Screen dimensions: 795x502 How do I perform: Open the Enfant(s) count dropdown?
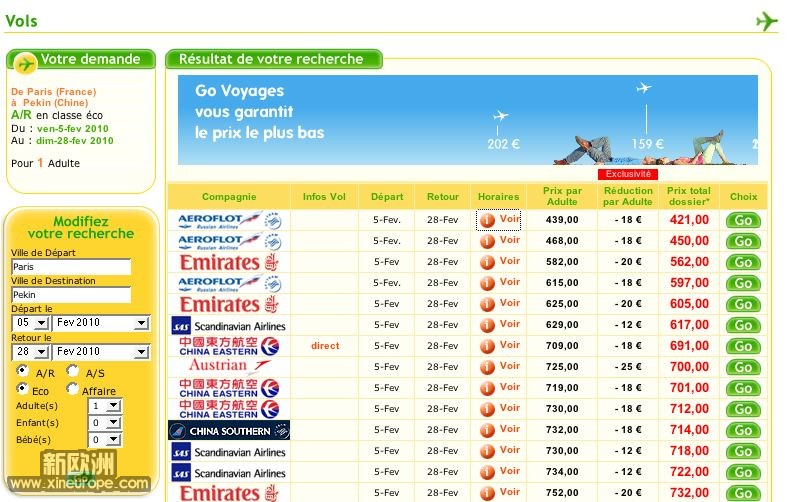[x=105, y=423]
